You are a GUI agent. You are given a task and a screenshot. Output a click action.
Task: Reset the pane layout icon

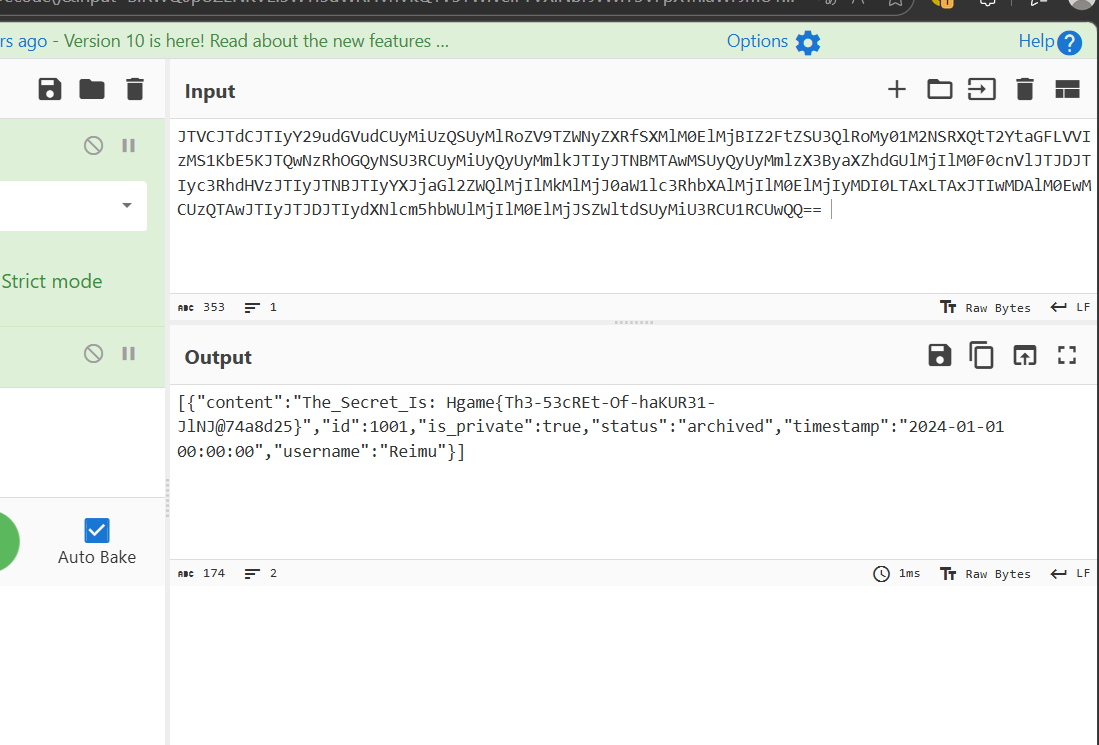(1067, 90)
